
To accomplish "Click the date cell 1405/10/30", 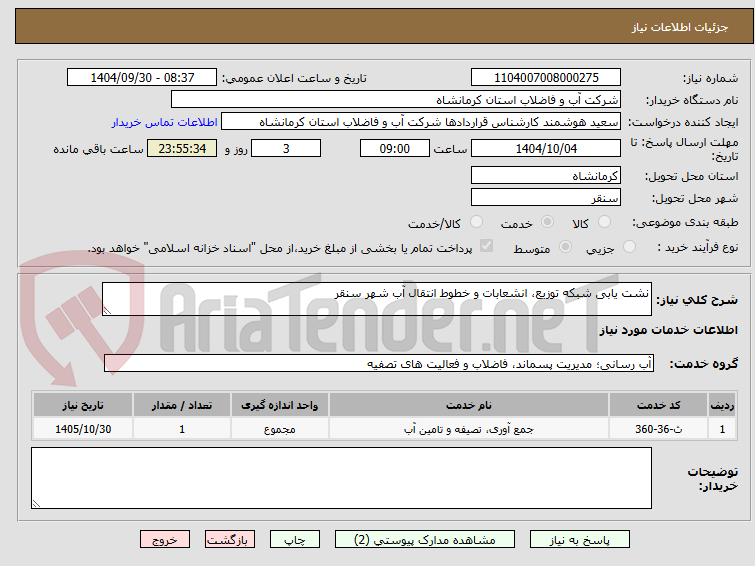I will pos(83,429).
